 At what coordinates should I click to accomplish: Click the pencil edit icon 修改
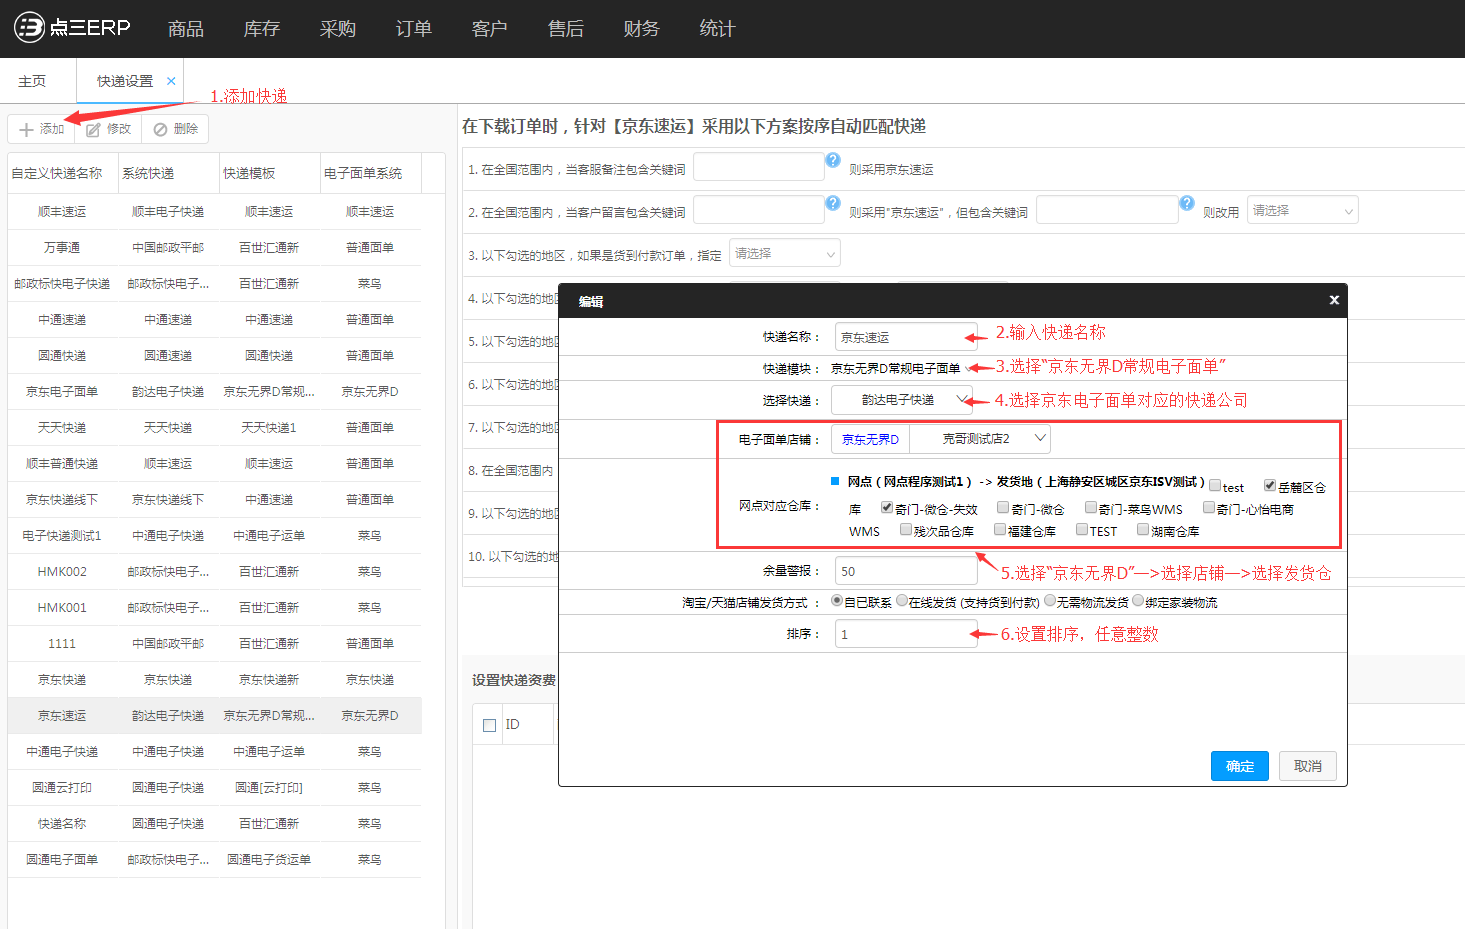pos(93,129)
